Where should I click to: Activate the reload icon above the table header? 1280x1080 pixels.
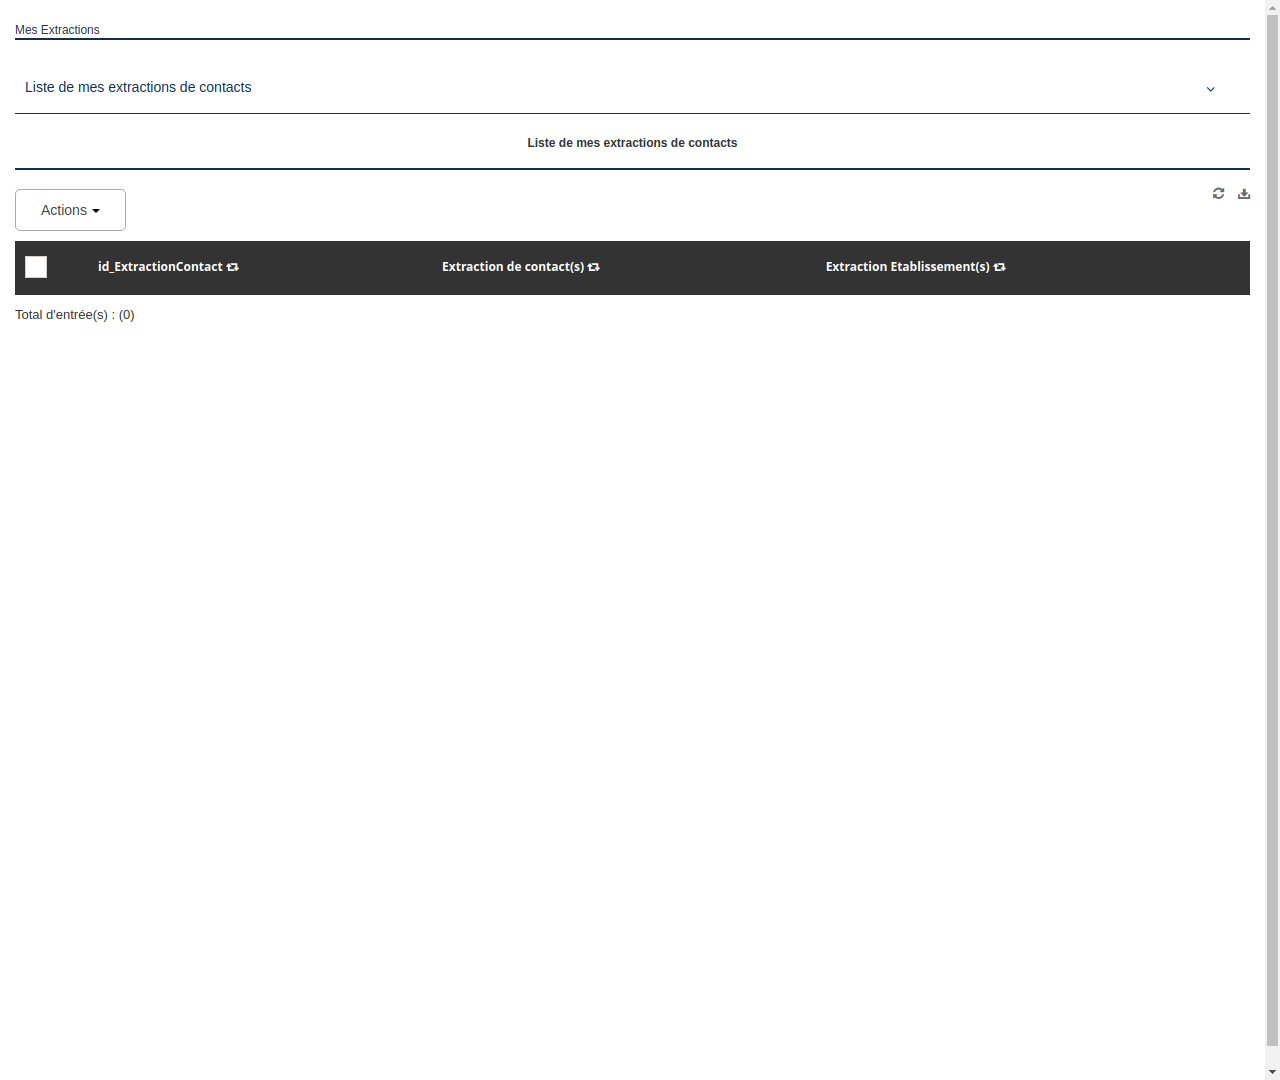click(1218, 193)
